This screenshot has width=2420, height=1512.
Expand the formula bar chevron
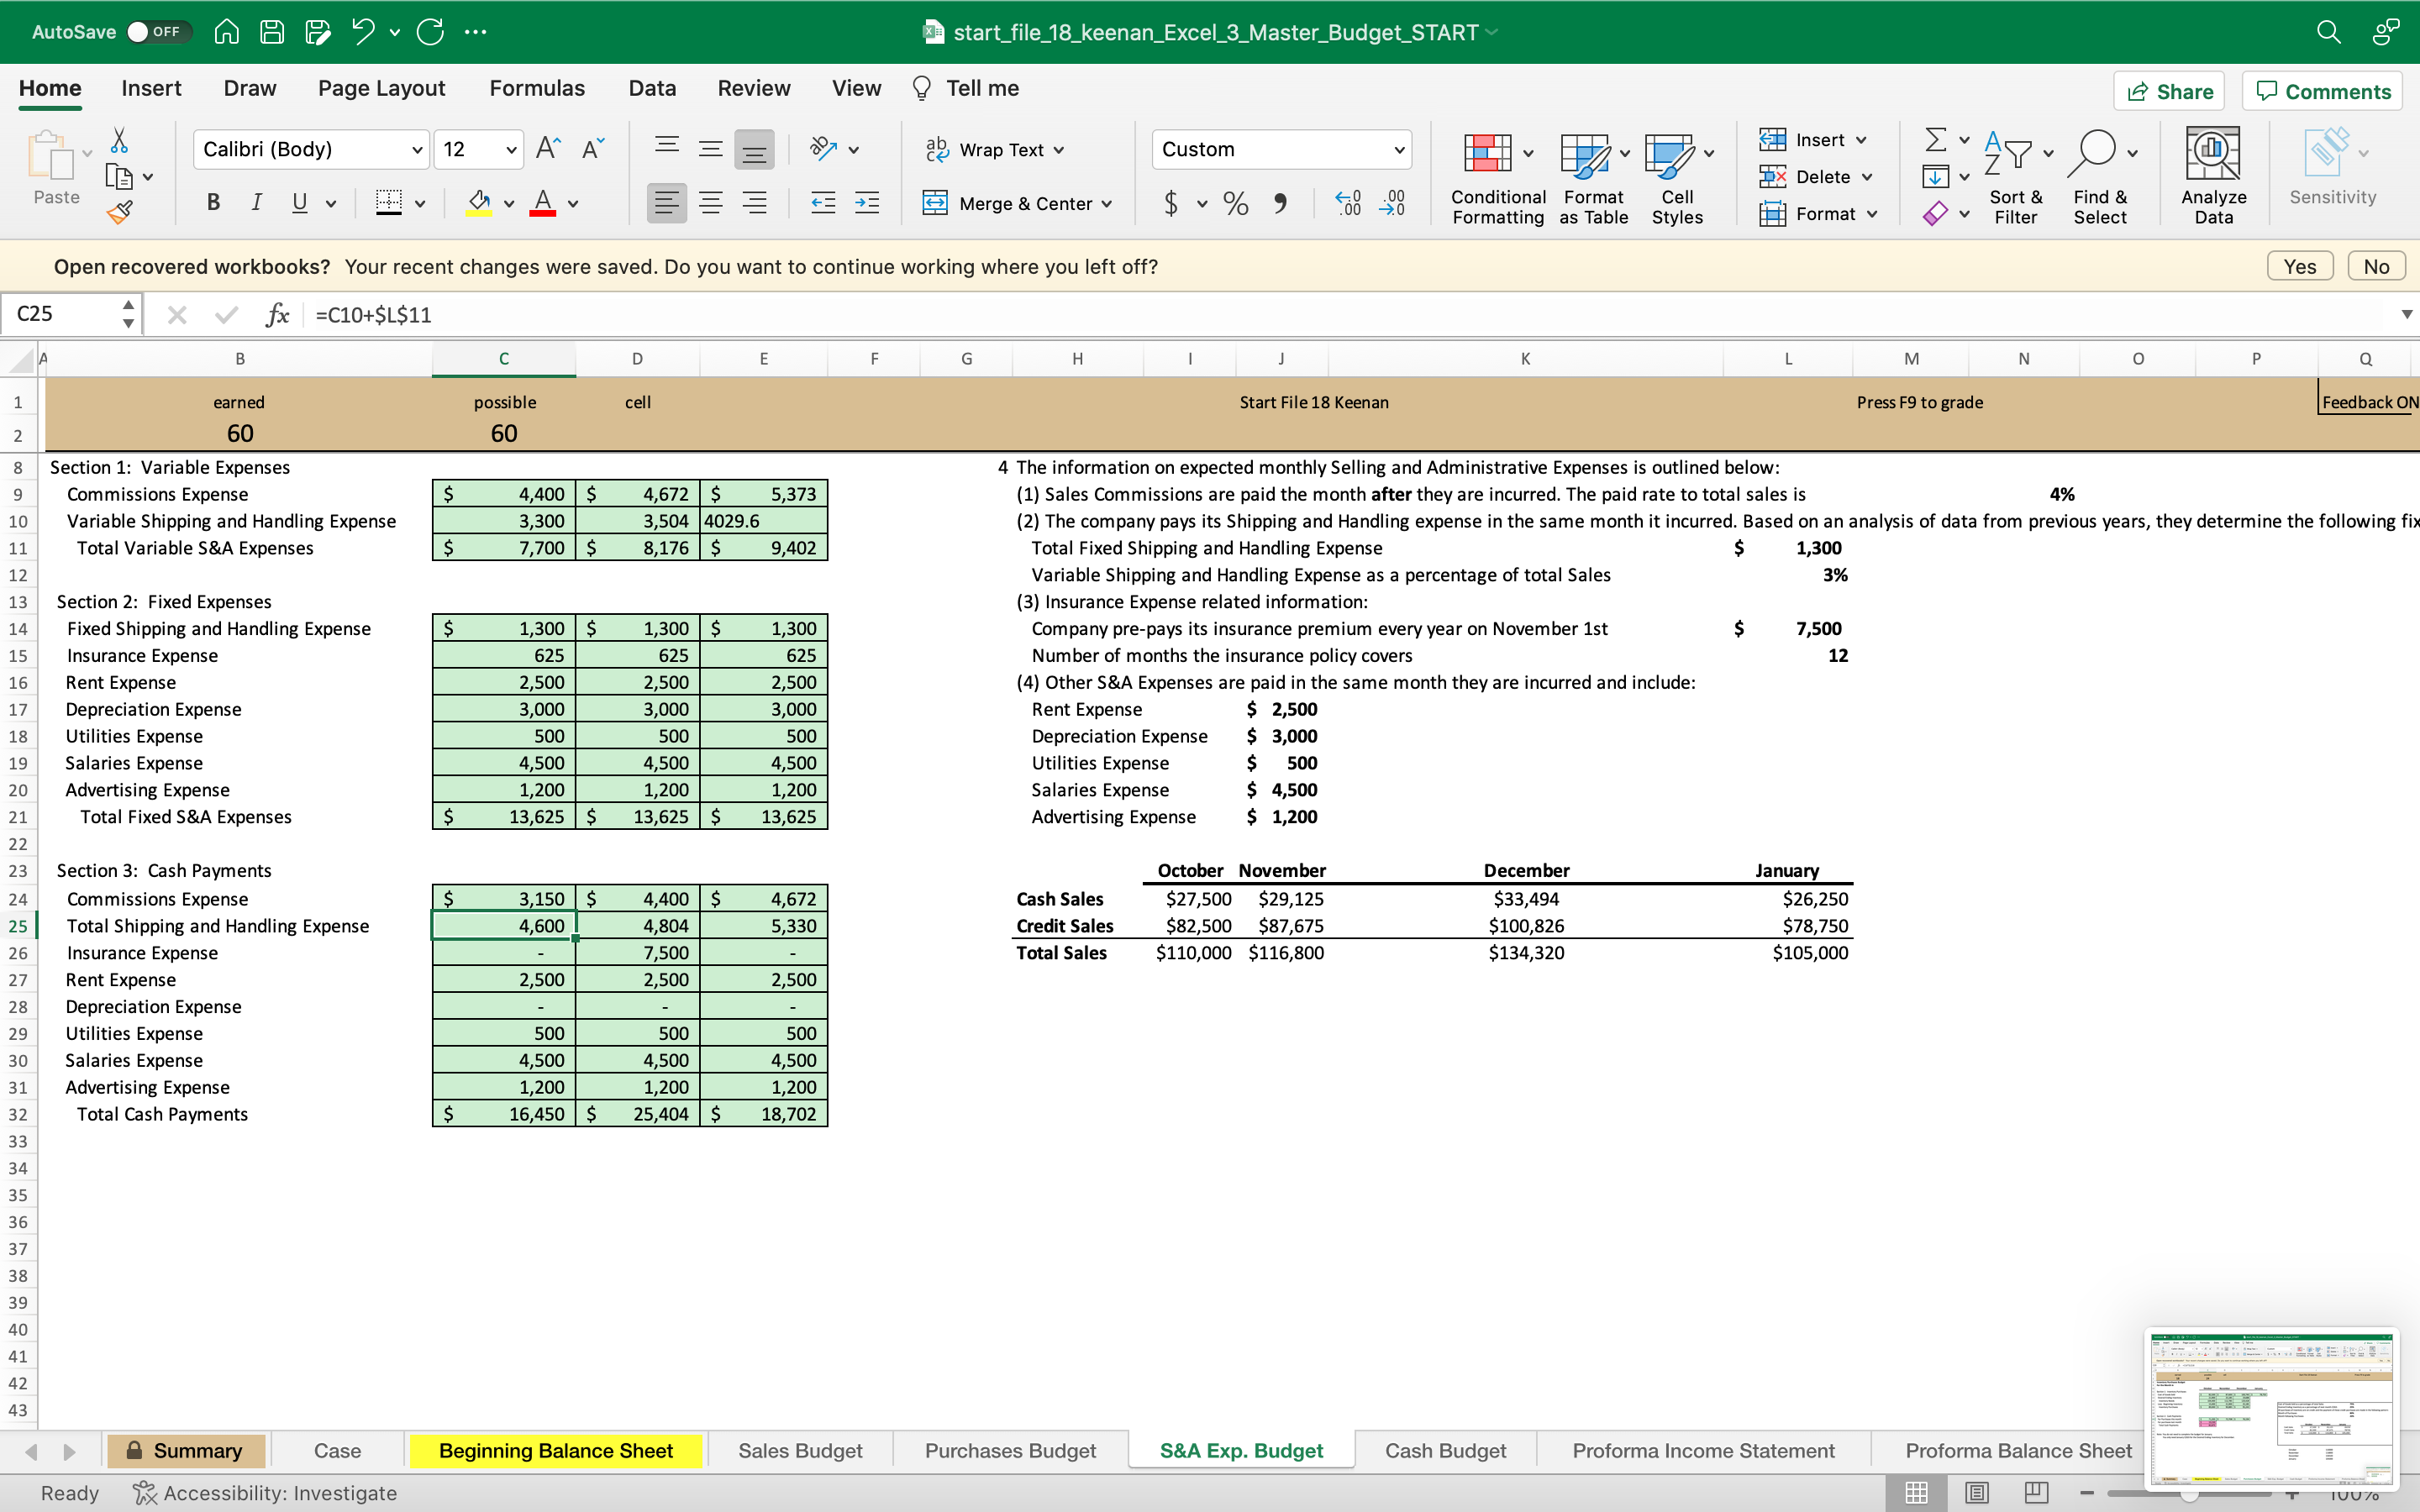click(2406, 315)
